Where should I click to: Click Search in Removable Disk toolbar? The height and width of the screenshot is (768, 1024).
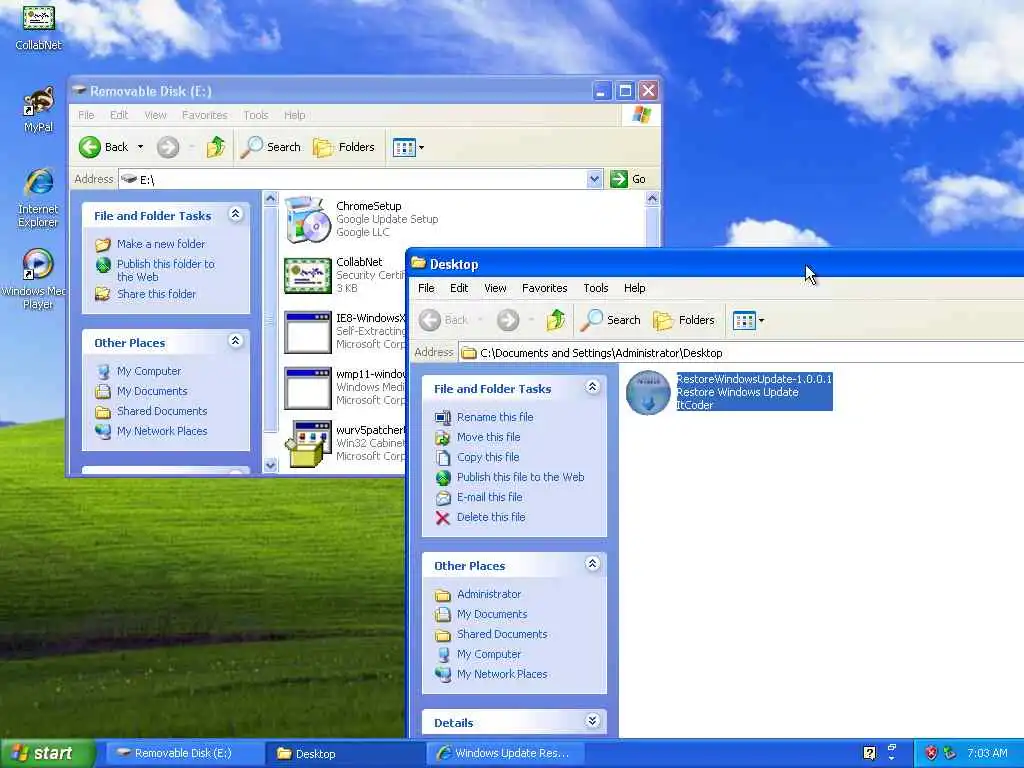click(270, 147)
